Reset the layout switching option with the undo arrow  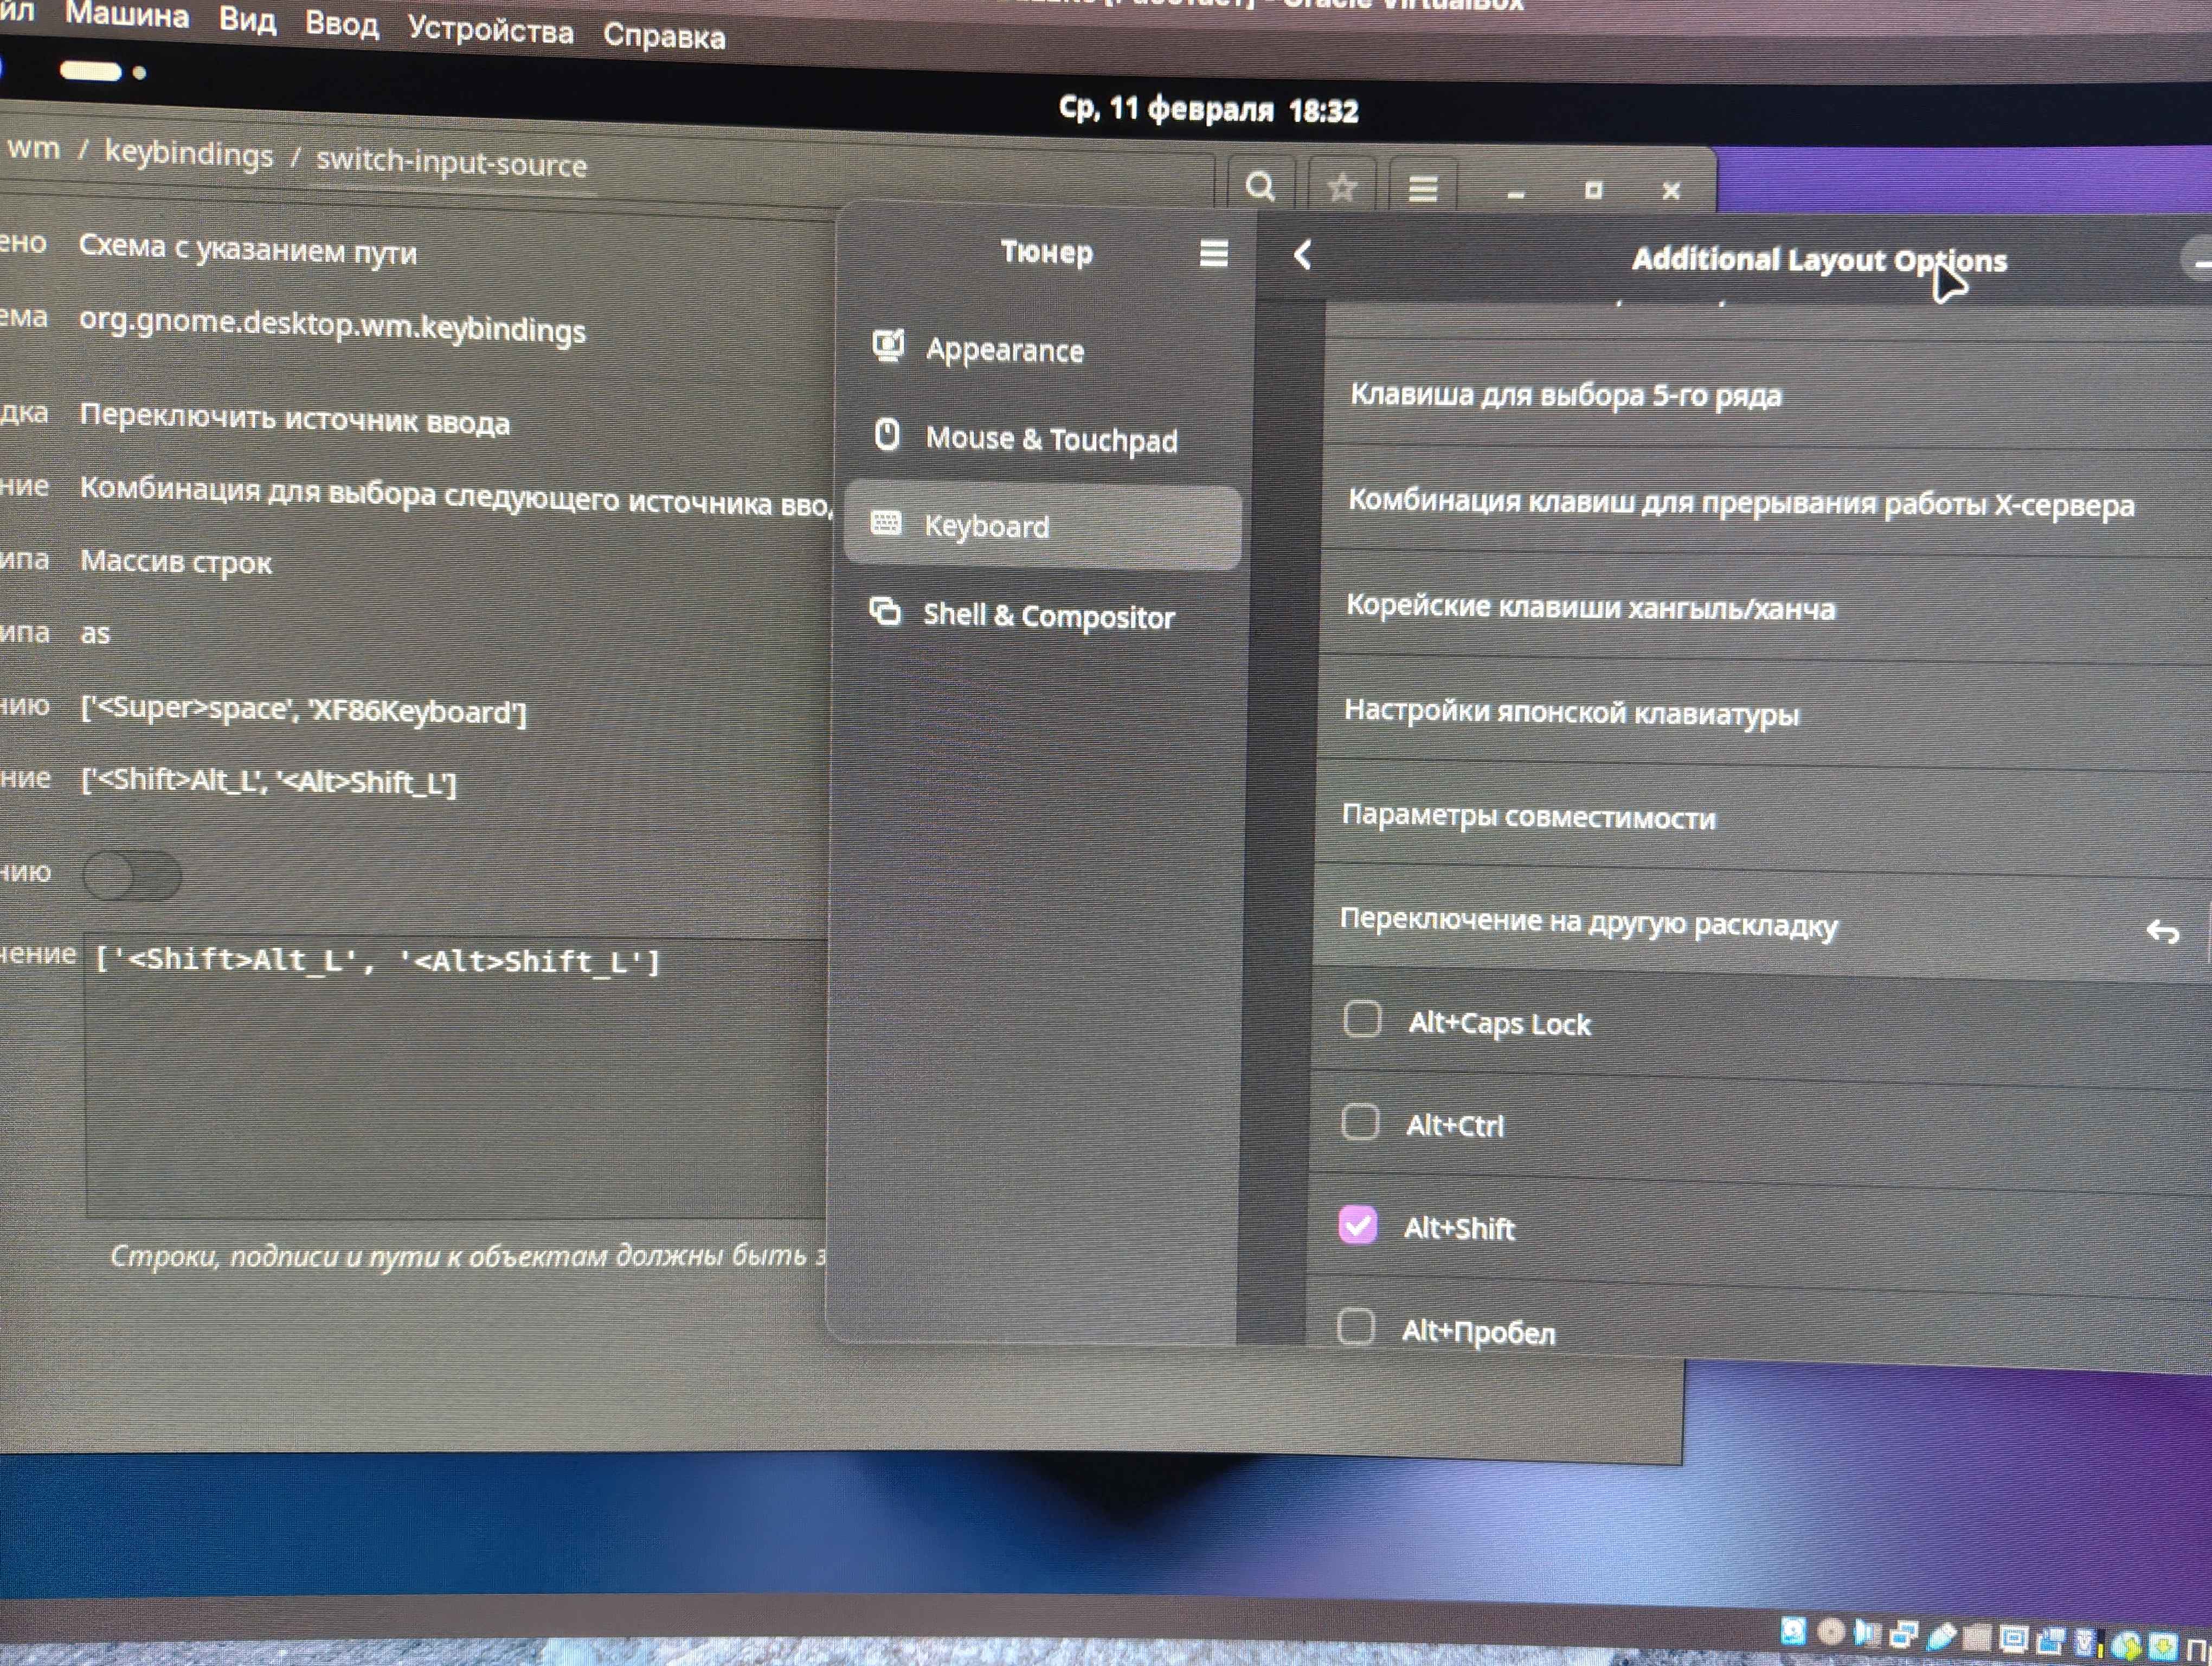pos(2162,931)
